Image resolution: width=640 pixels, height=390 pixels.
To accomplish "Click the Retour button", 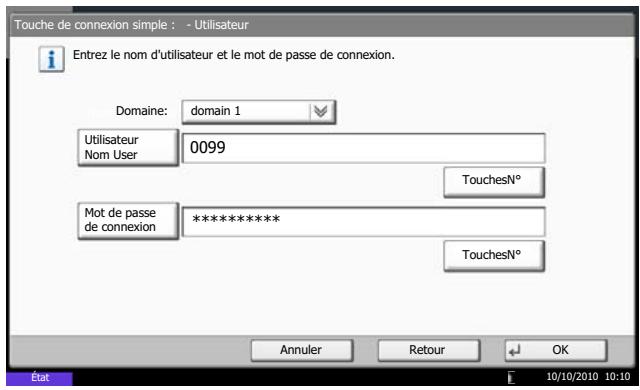I will 429,350.
